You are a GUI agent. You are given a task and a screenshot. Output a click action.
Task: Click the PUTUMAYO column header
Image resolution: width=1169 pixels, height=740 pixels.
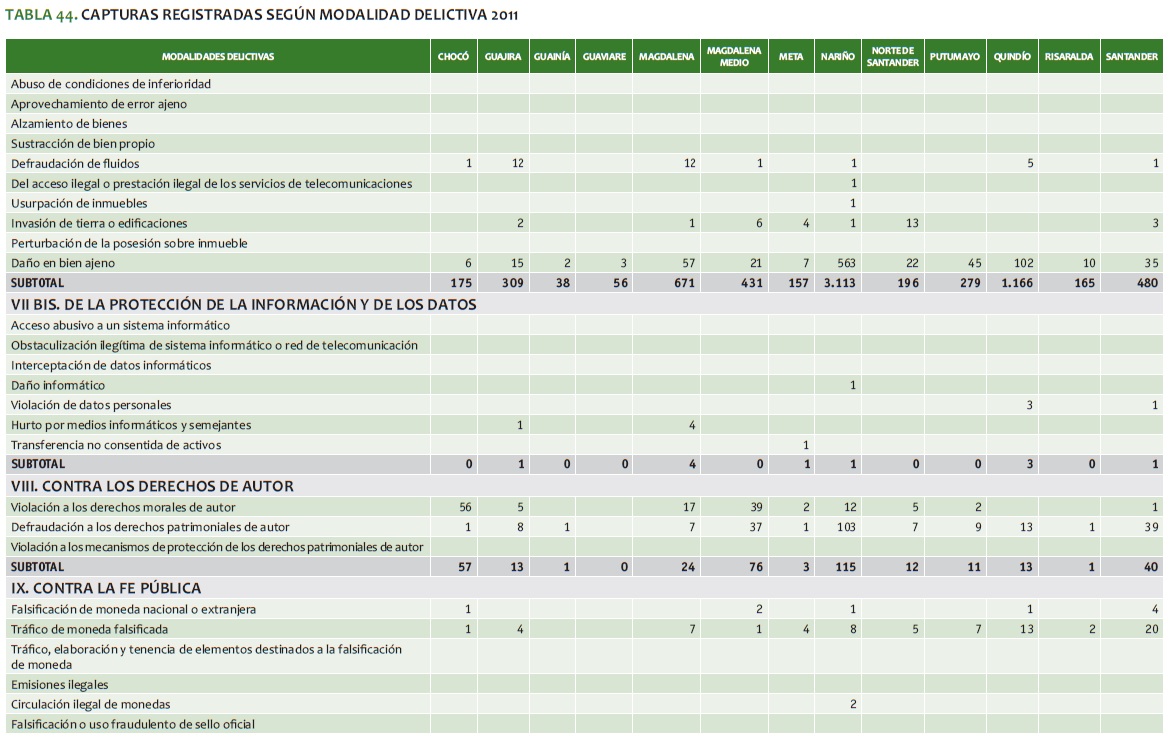(954, 57)
